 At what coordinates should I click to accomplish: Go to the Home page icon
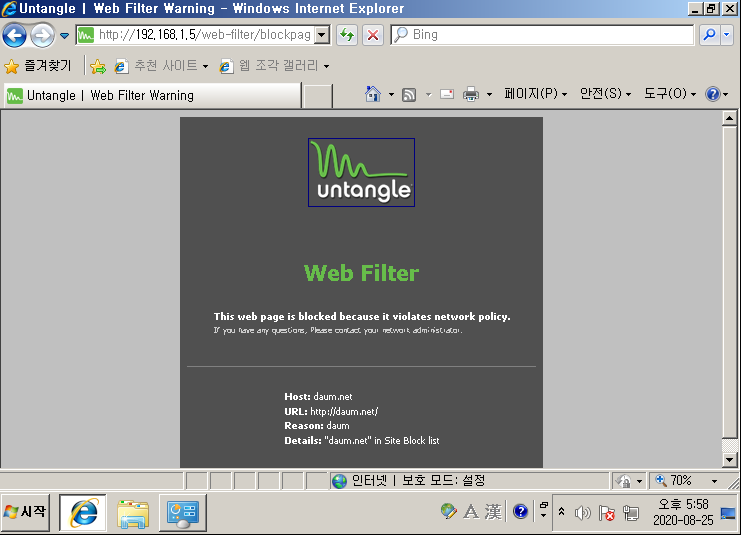(373, 94)
